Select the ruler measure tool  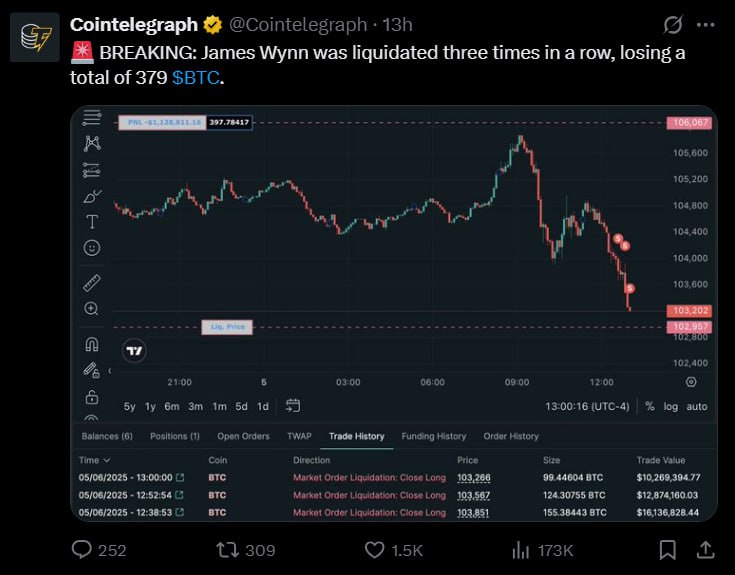click(92, 283)
